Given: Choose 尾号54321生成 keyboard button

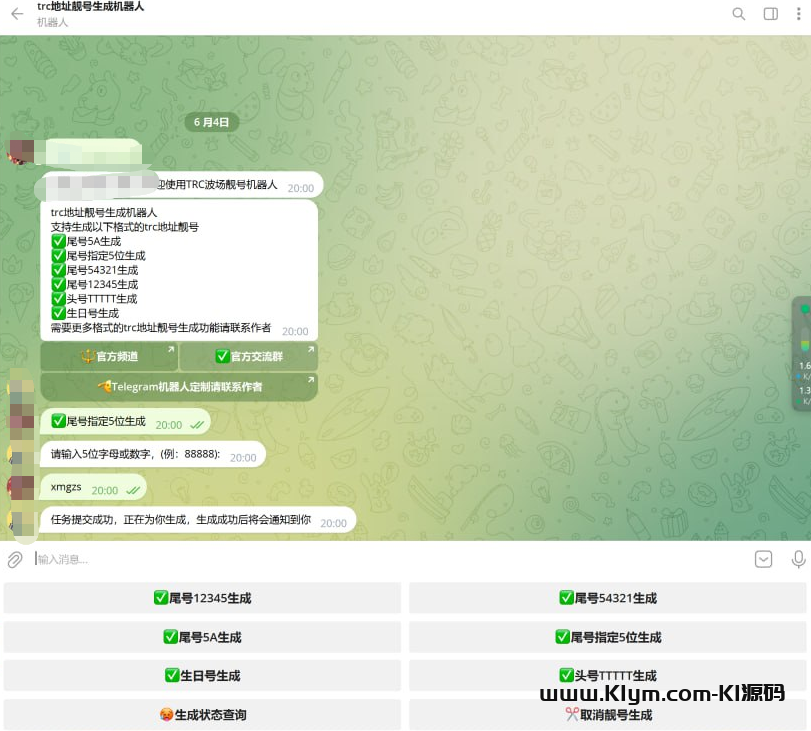Looking at the screenshot, I should pos(608,598).
